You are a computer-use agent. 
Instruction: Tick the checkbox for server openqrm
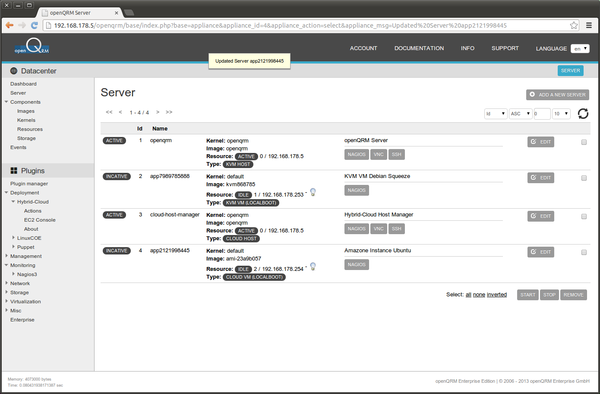point(584,142)
